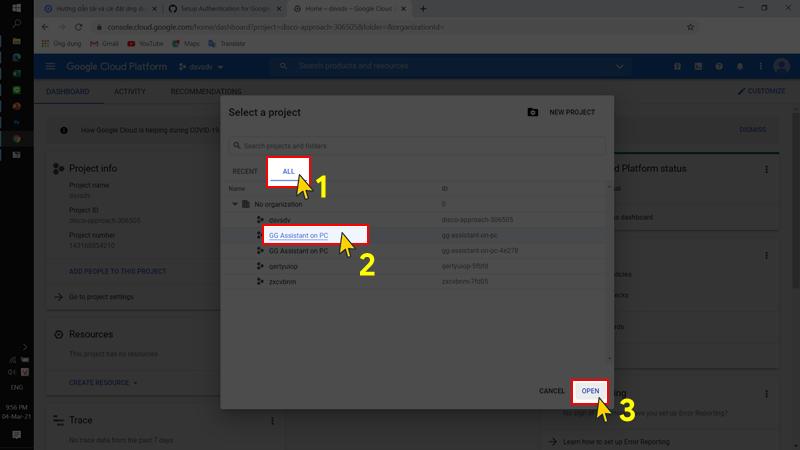Select the qertyuiop project row
800x450 pixels.
(x=283, y=267)
